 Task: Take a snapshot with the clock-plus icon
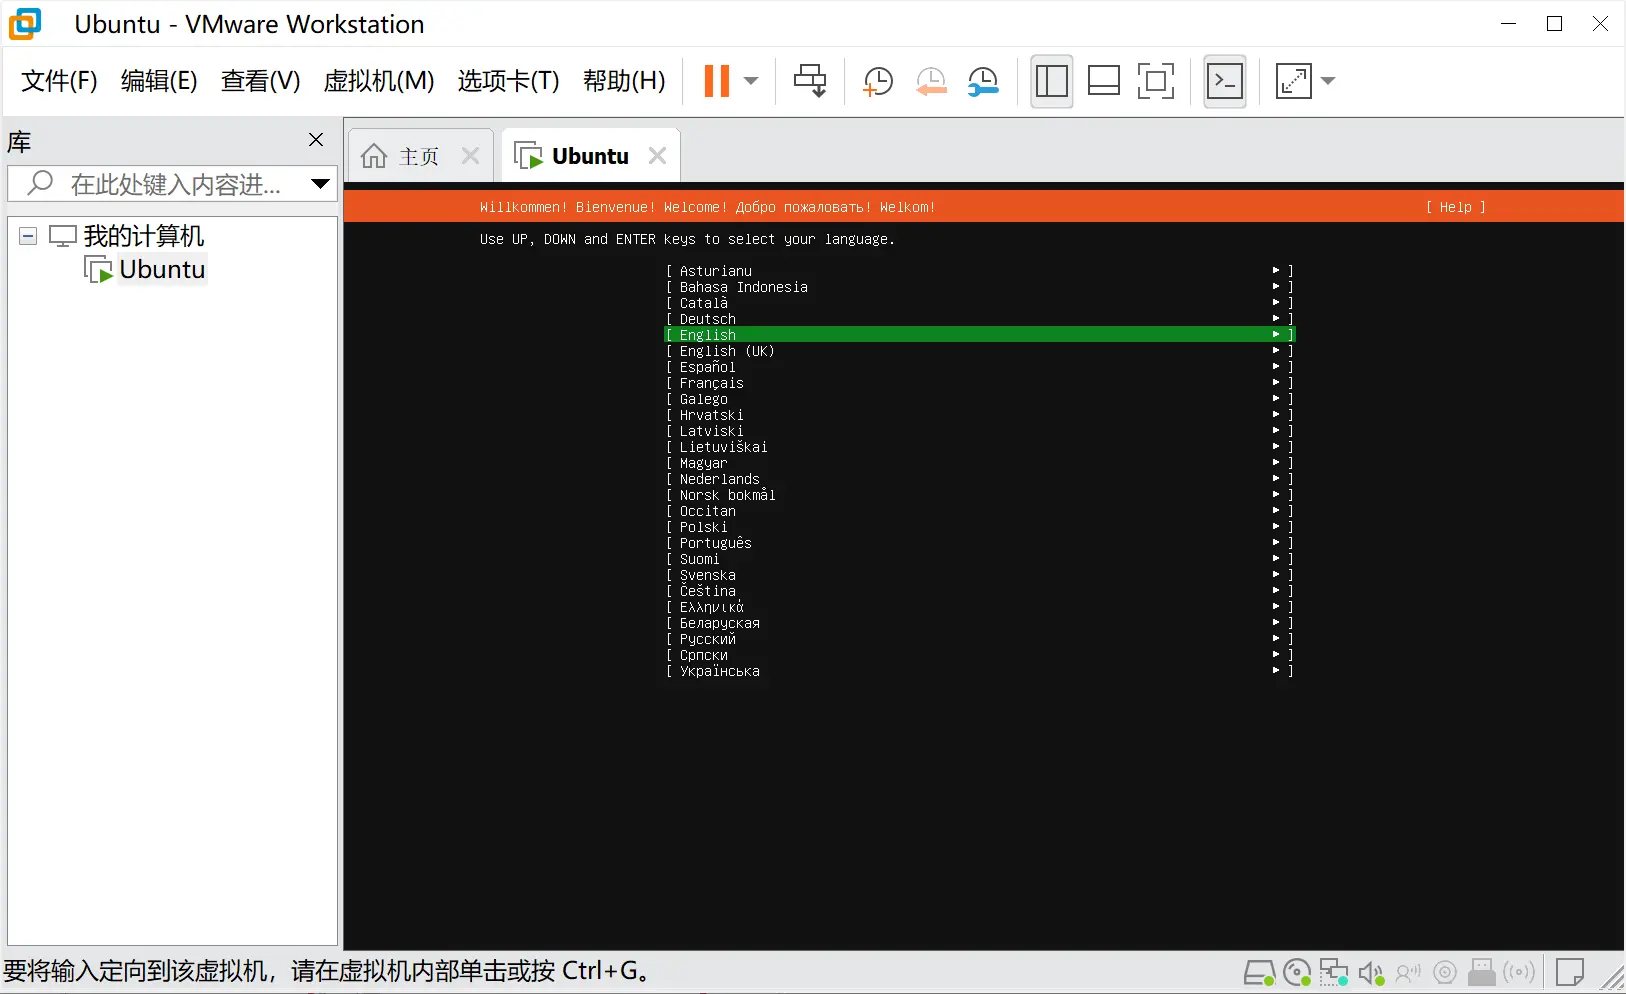[878, 81]
